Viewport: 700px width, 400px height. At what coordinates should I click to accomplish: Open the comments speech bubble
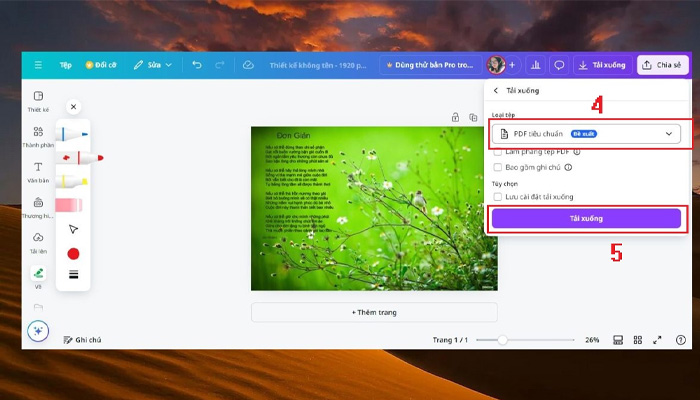pos(559,65)
